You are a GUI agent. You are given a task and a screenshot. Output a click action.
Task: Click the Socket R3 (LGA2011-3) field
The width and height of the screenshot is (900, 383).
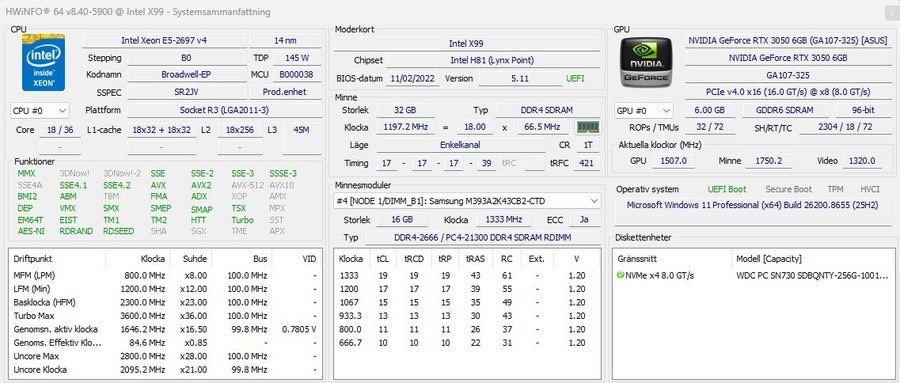pos(224,110)
